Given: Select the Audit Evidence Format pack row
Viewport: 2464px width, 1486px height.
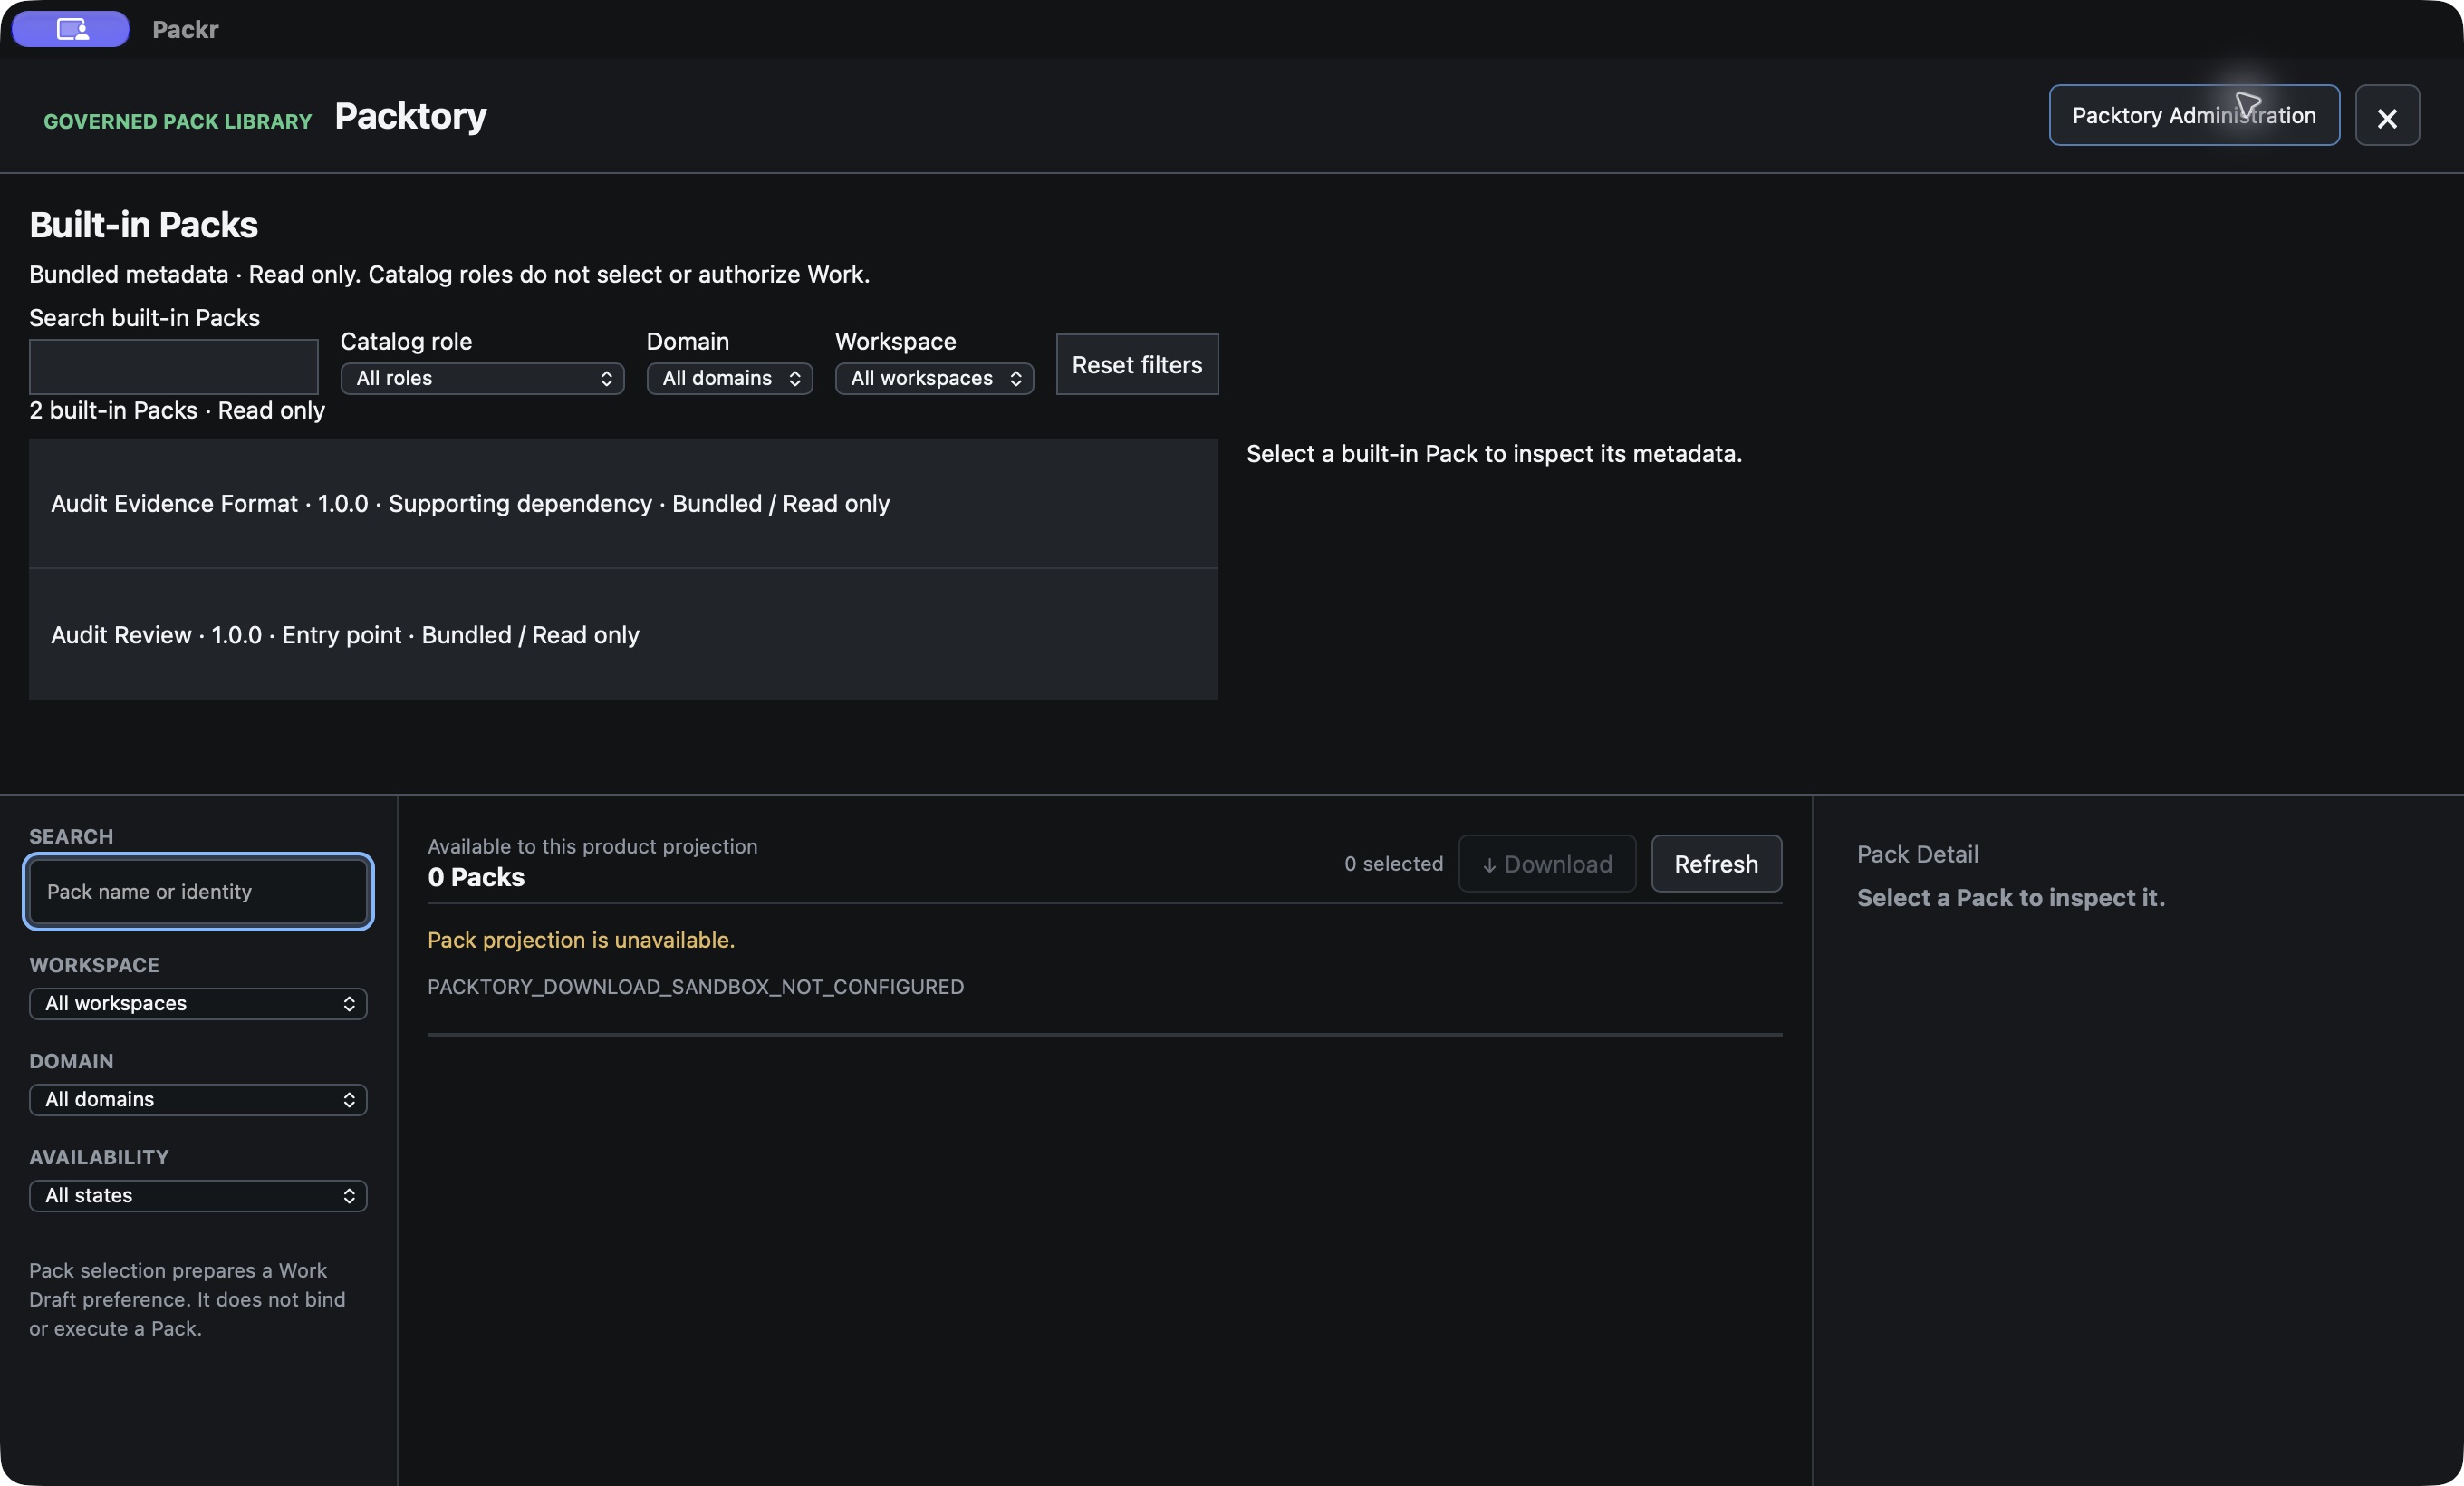Looking at the screenshot, I should 623,504.
